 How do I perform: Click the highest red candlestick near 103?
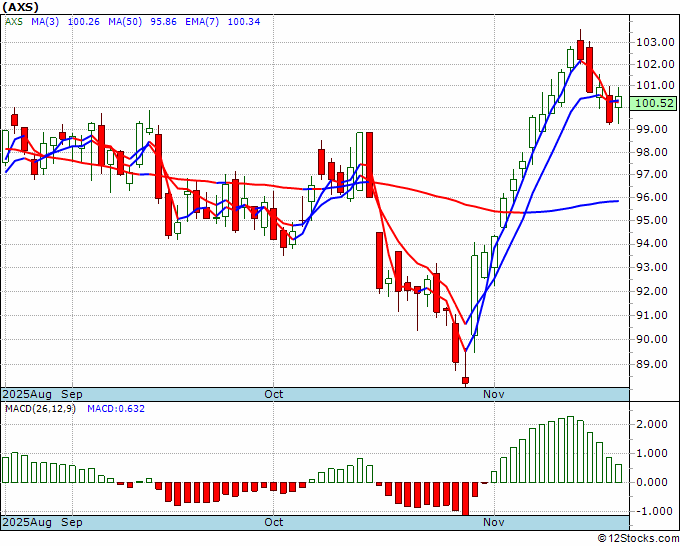580,49
